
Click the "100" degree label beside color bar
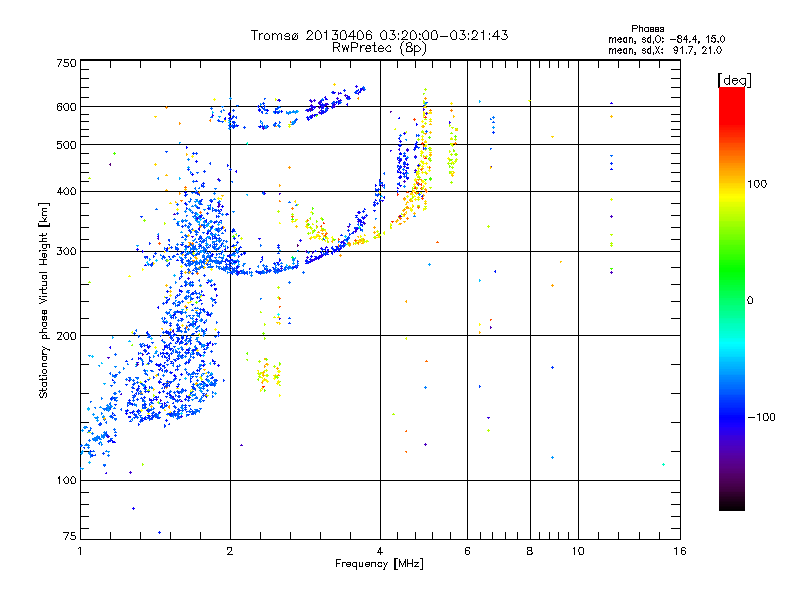(x=757, y=184)
